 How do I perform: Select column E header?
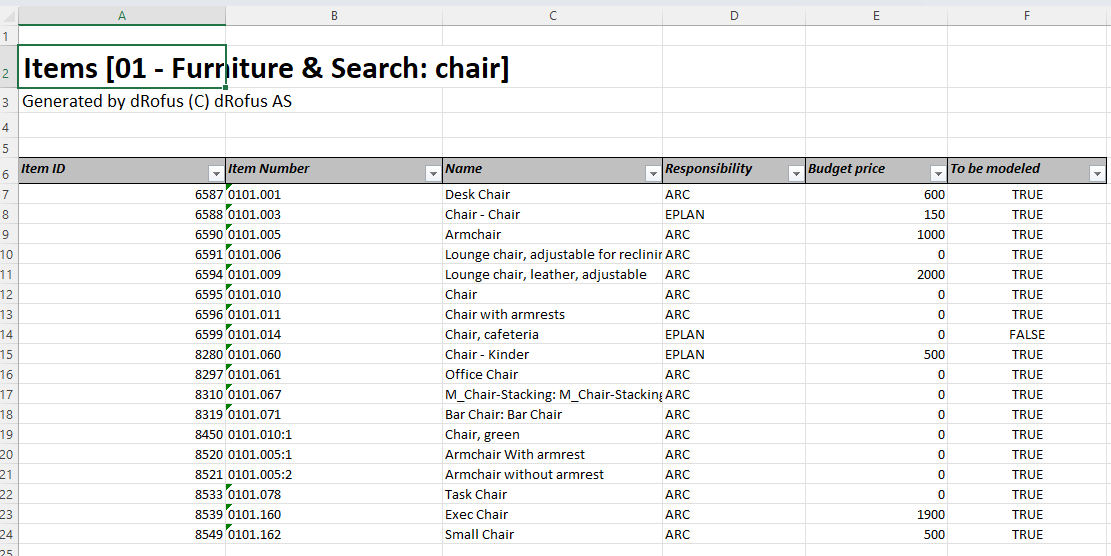pyautogui.click(x=876, y=16)
